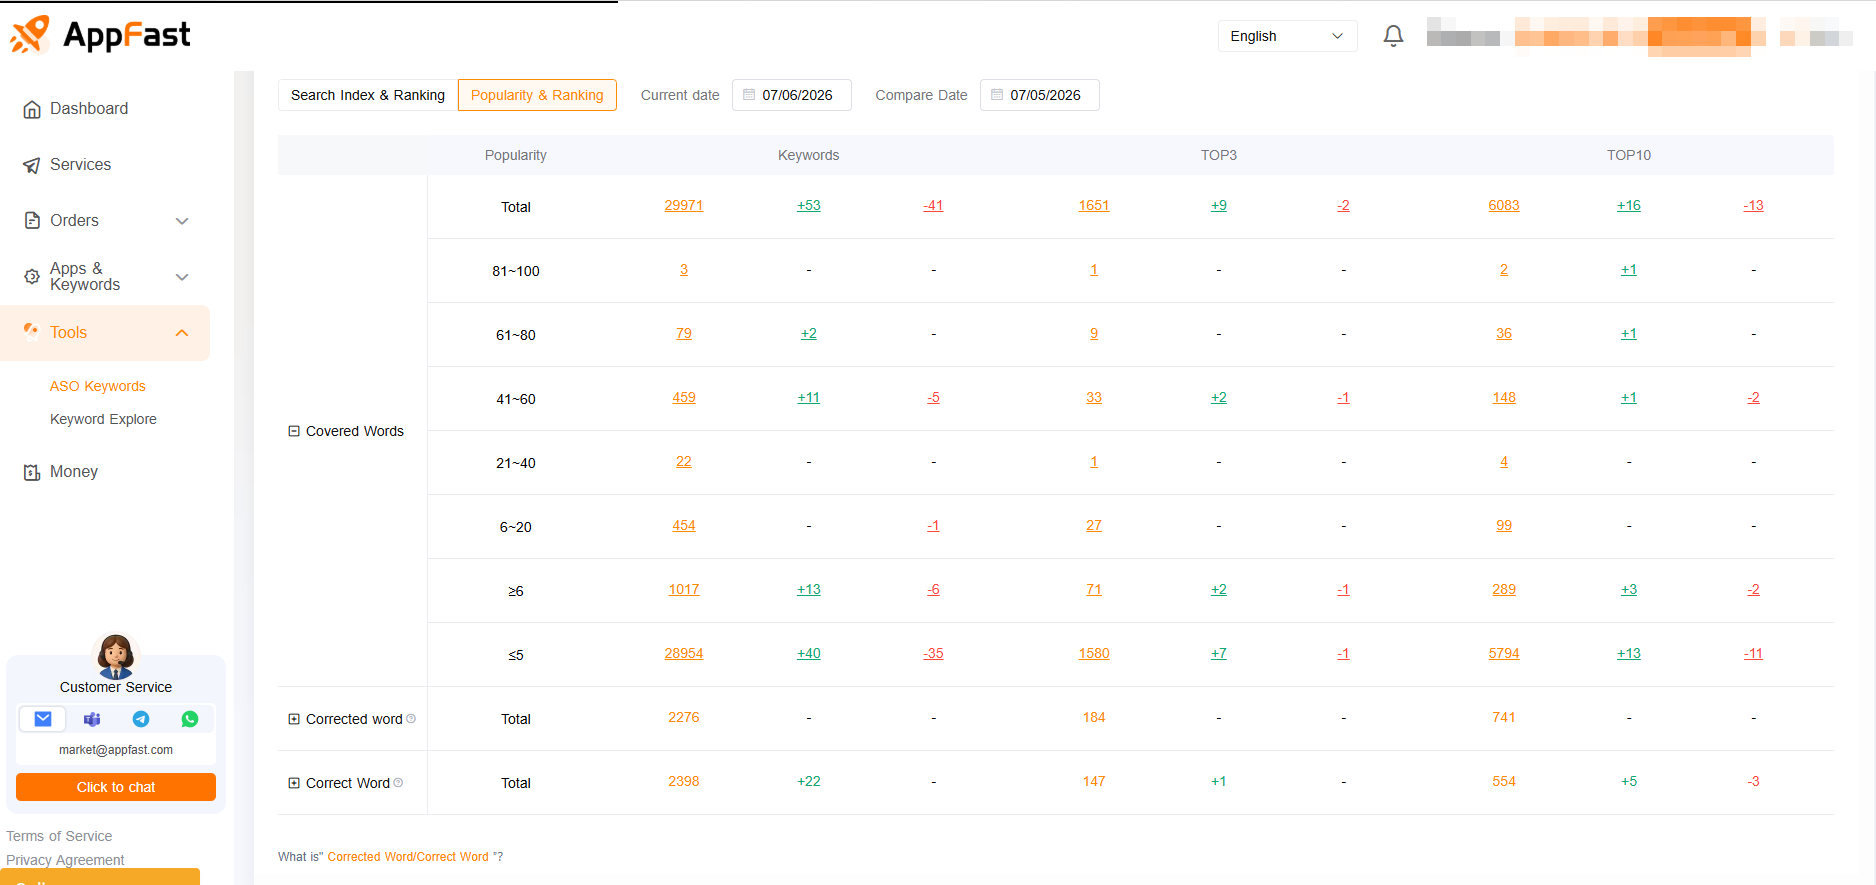Click the Corrected word help icon

[411, 719]
